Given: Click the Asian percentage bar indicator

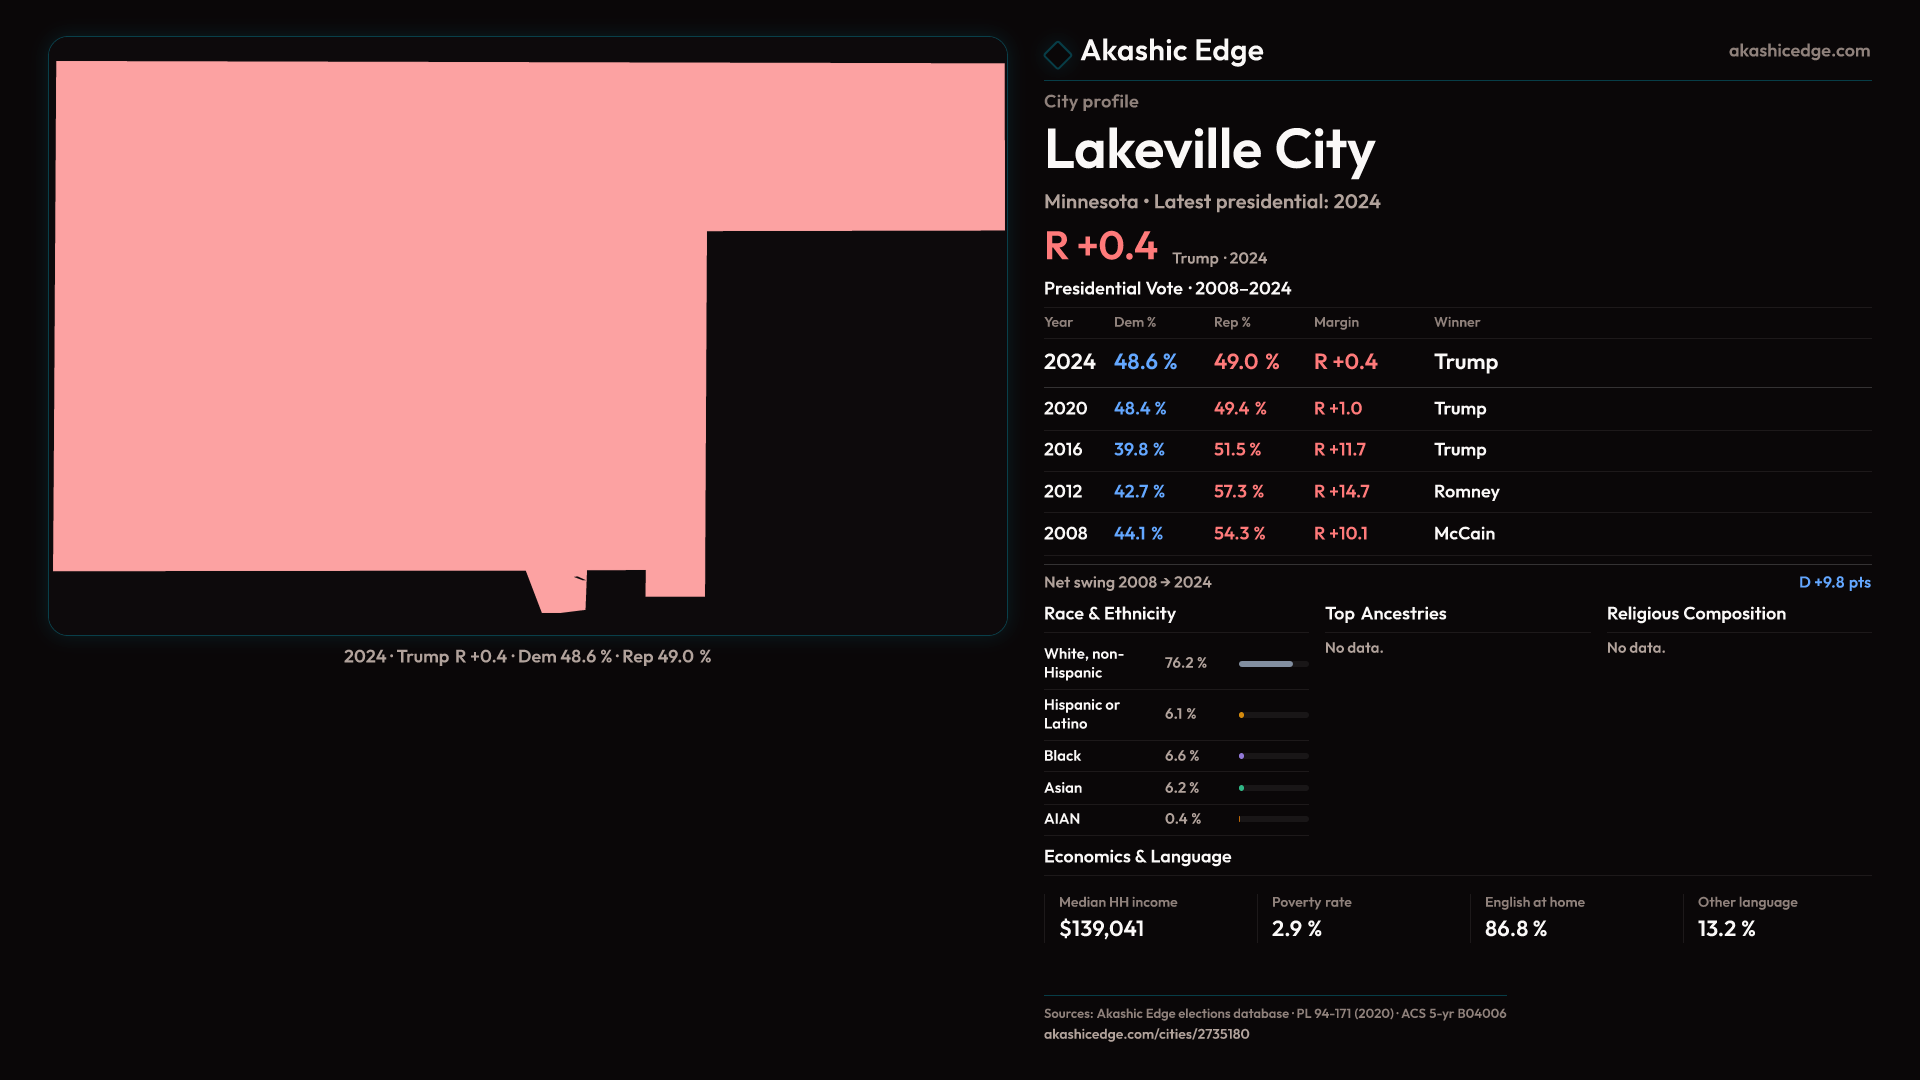Looking at the screenshot, I should (x=1242, y=788).
